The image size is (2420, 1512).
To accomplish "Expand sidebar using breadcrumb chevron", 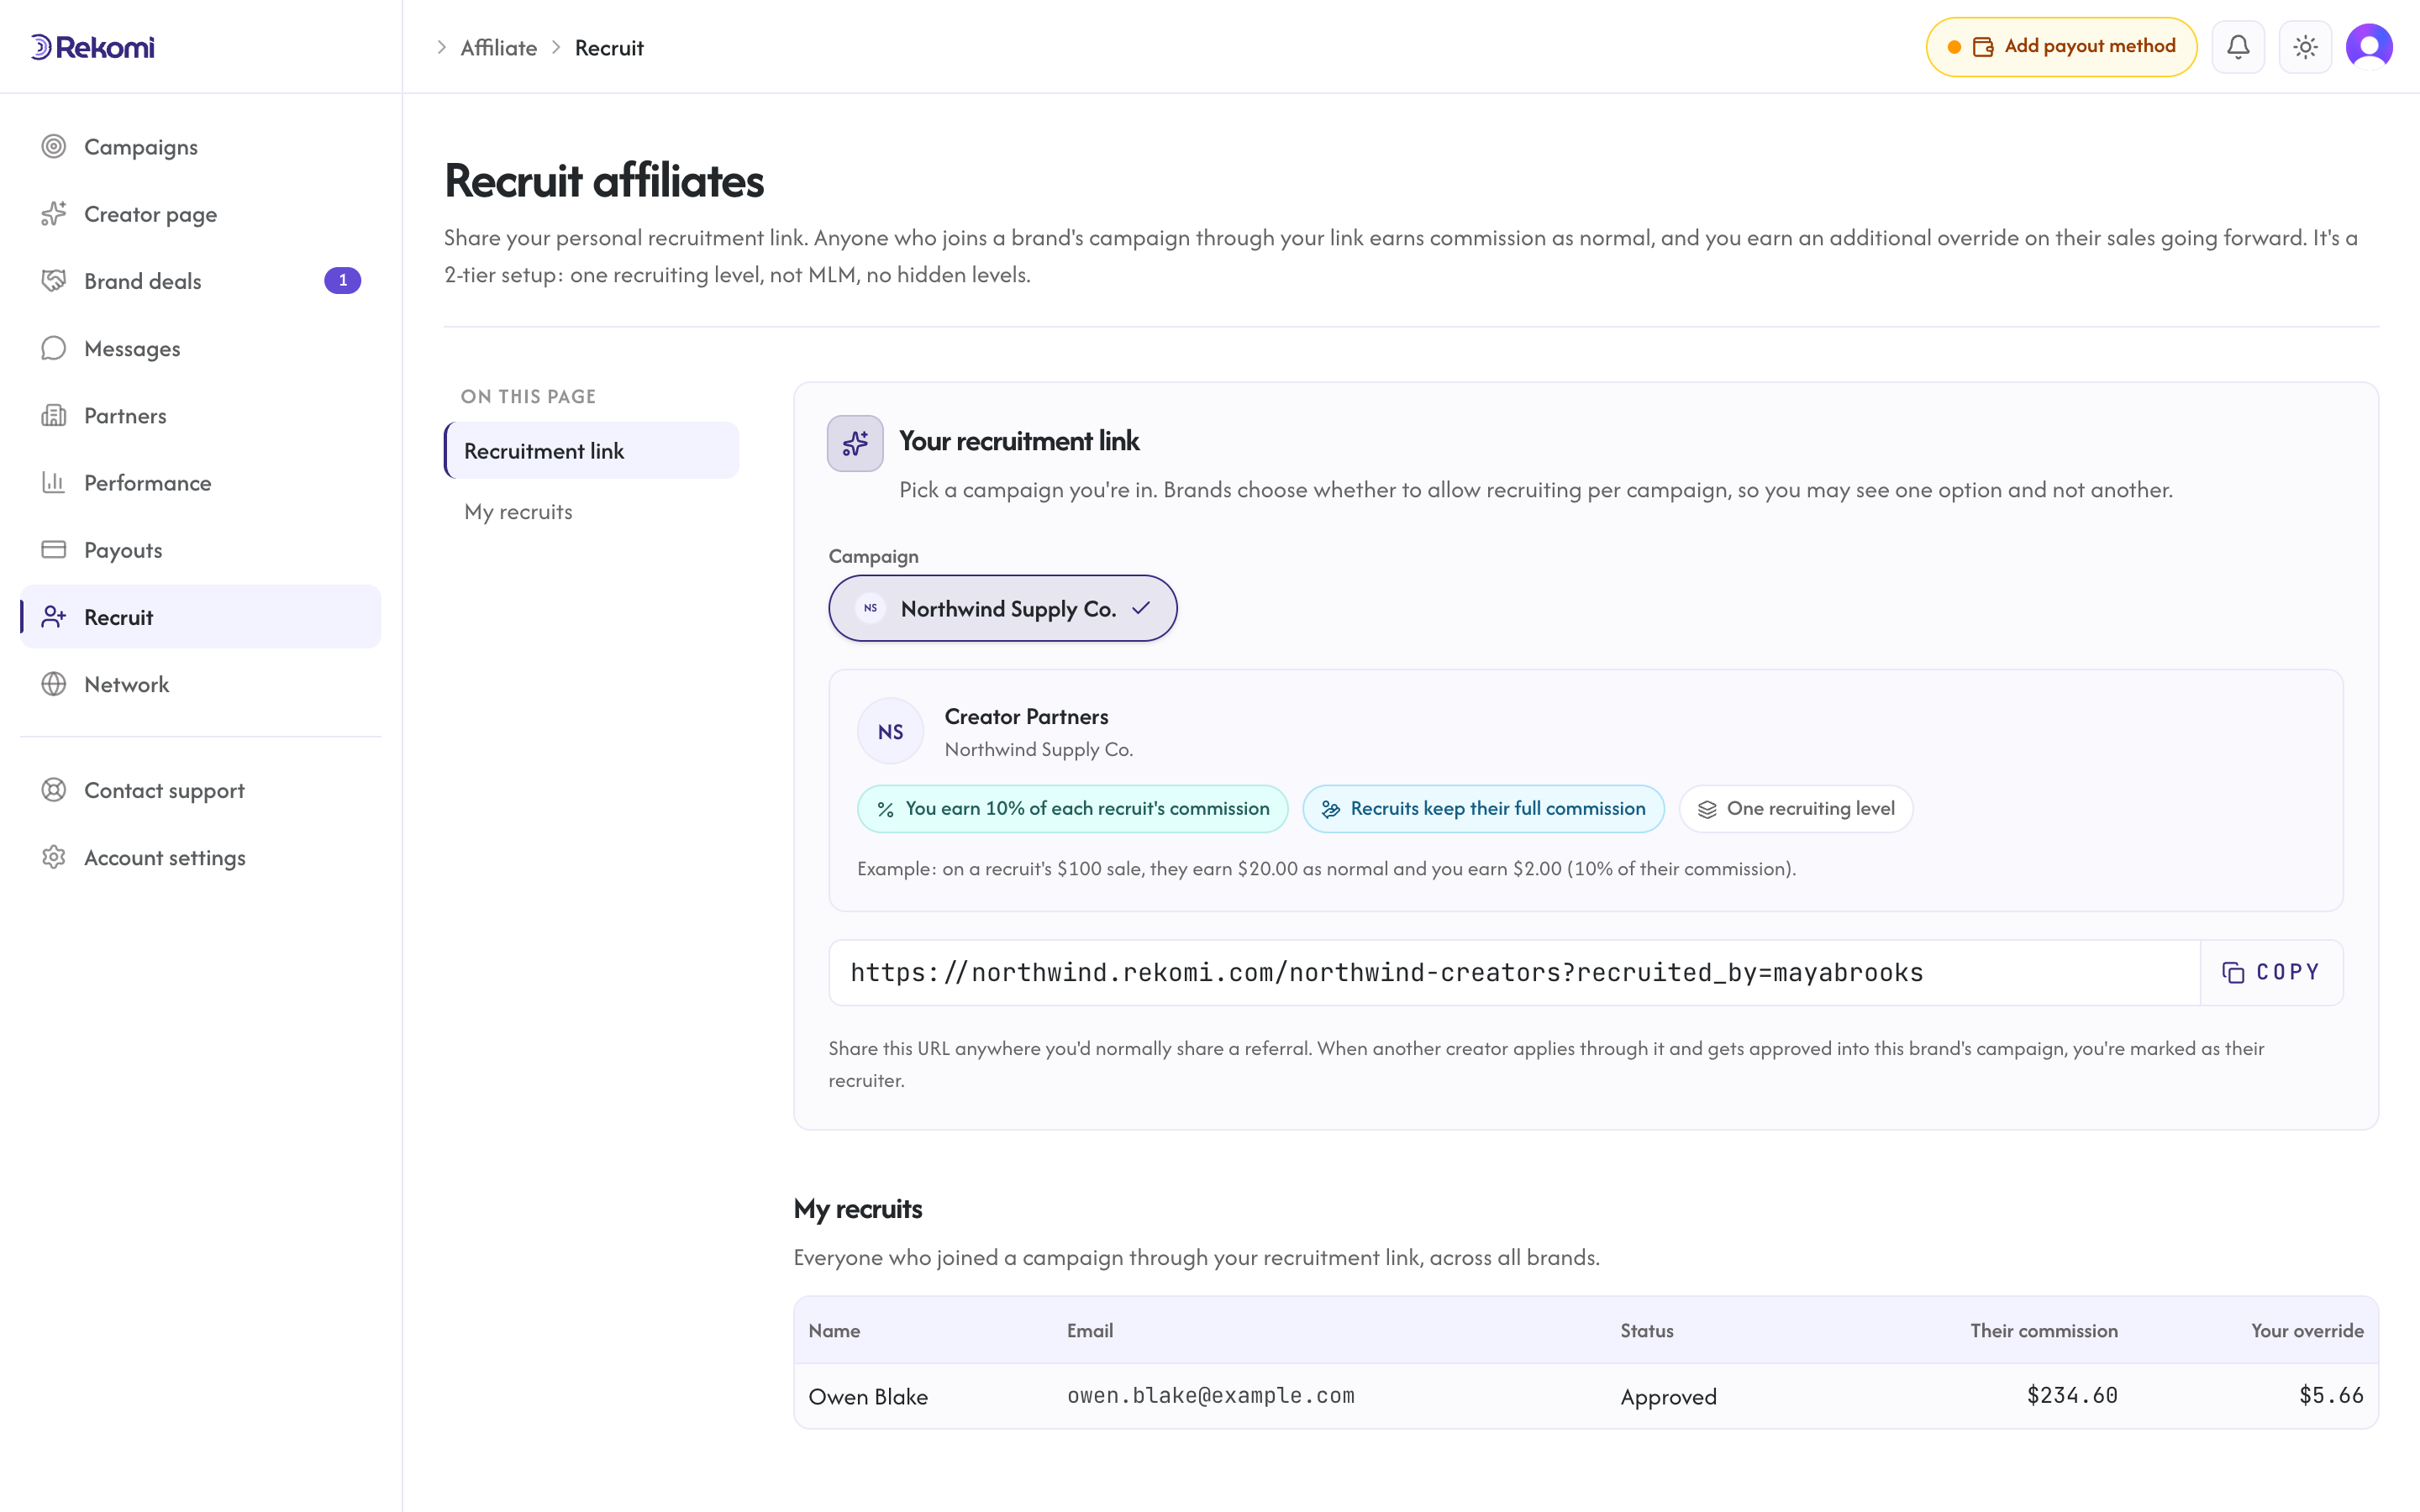I will point(441,48).
